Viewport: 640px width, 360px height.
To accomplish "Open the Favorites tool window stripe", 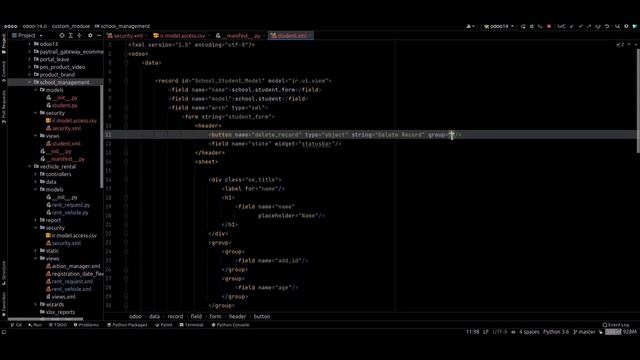I will pyautogui.click(x=4, y=304).
